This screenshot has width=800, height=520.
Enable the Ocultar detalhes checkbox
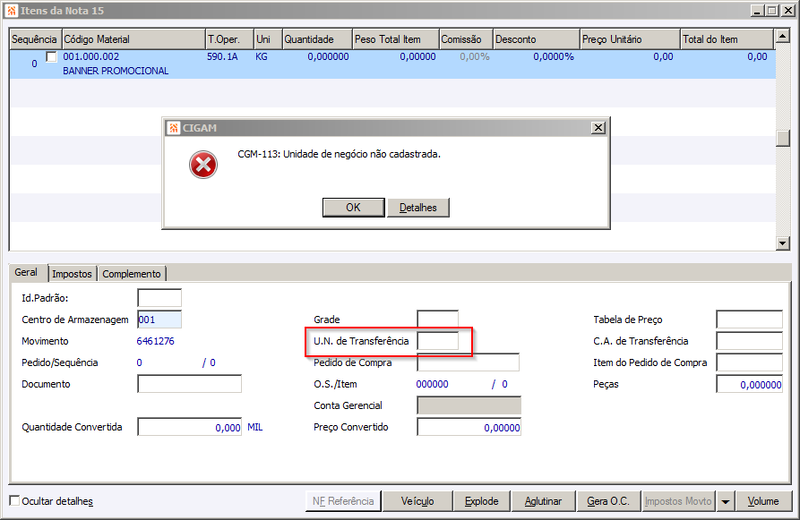point(15,501)
